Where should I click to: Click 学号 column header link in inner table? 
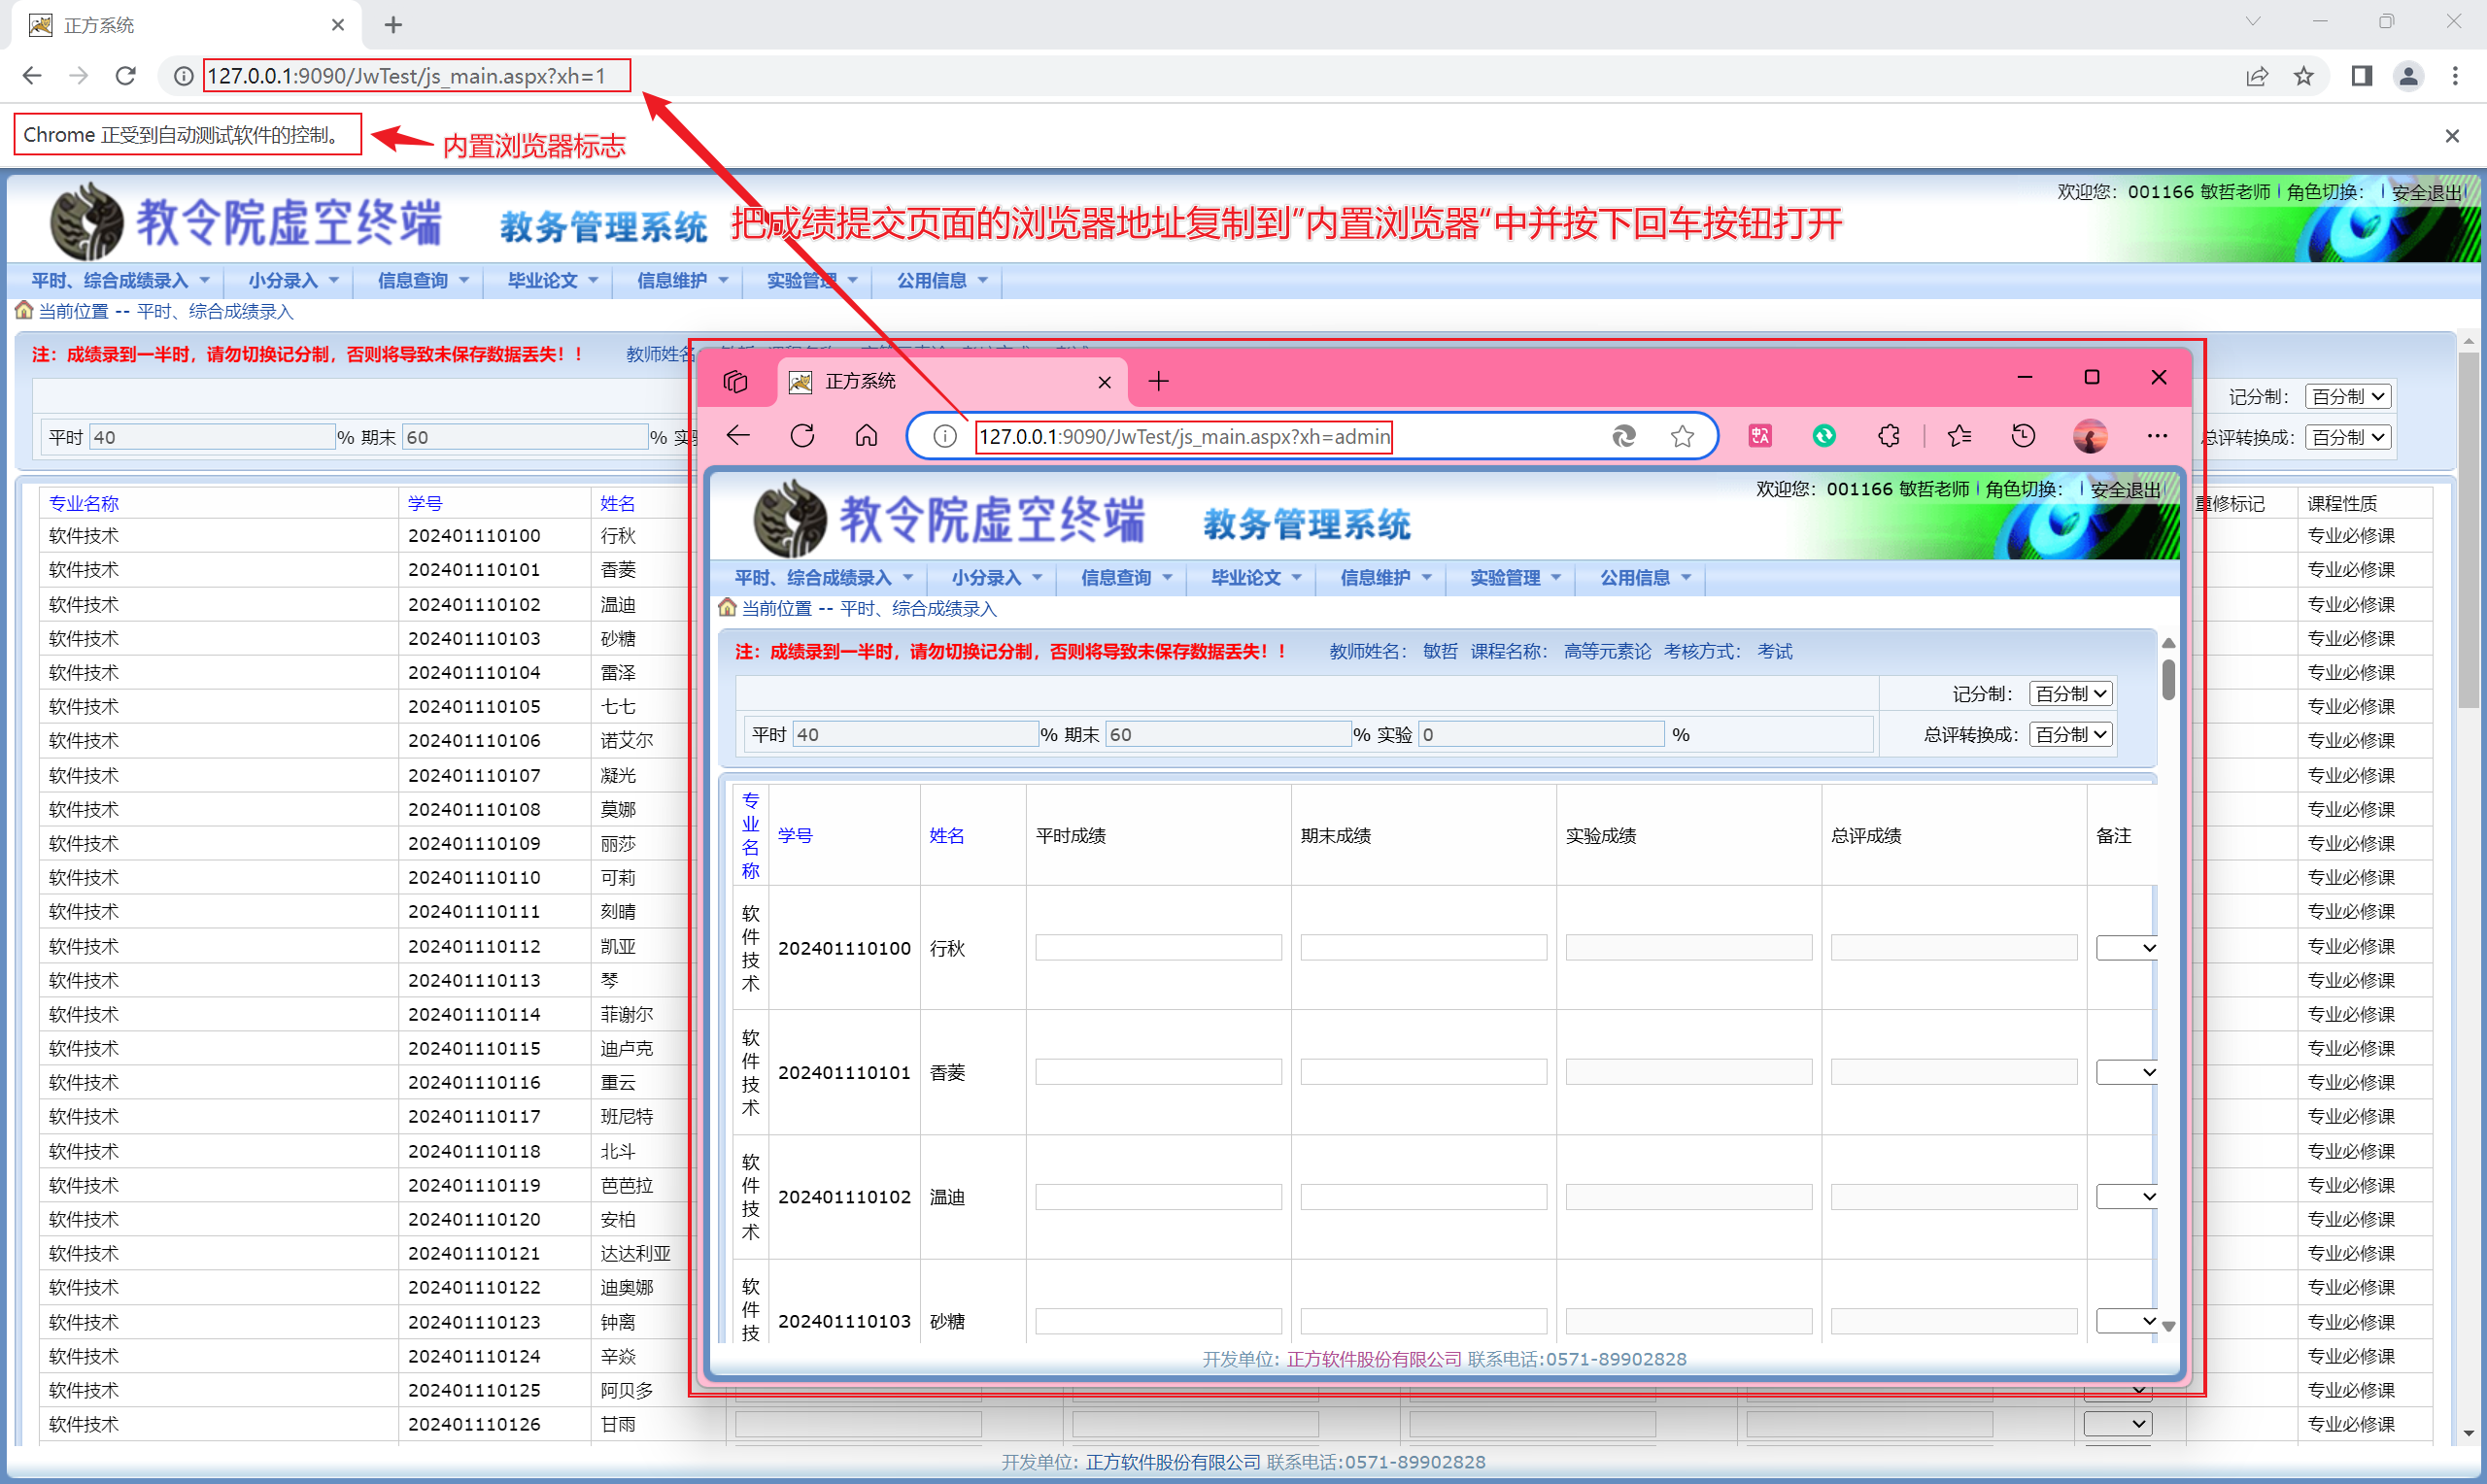795,836
